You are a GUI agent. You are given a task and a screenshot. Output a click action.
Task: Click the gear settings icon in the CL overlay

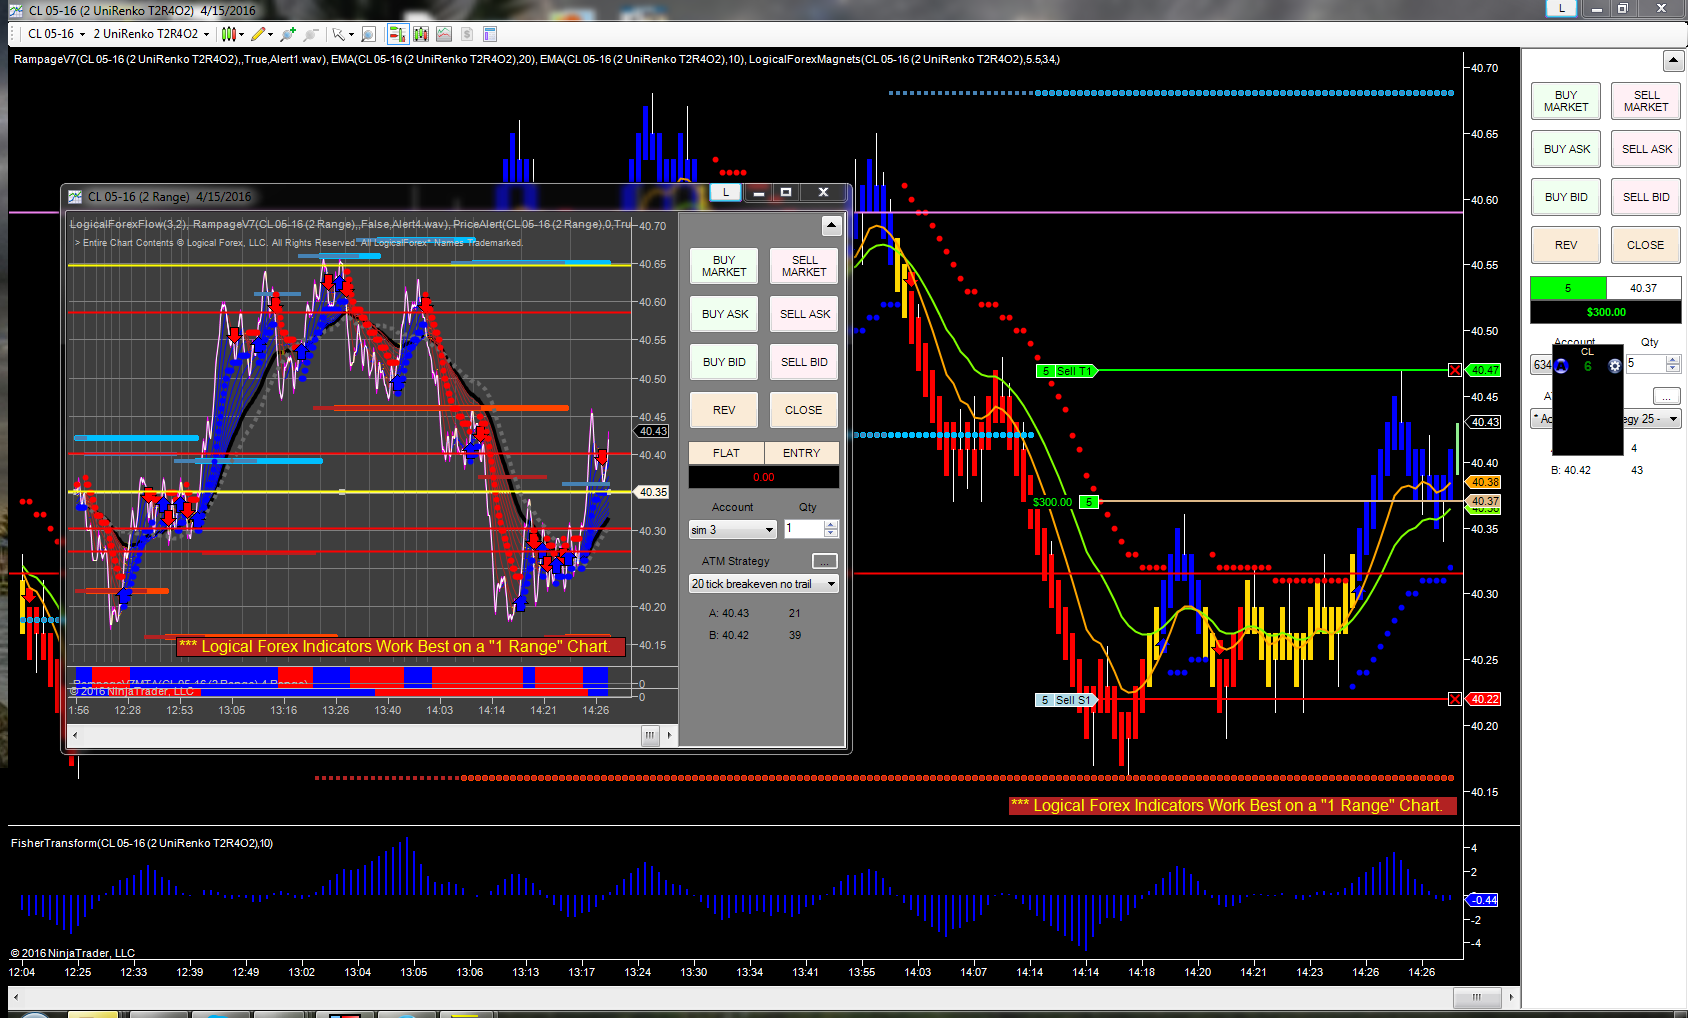(x=1614, y=366)
